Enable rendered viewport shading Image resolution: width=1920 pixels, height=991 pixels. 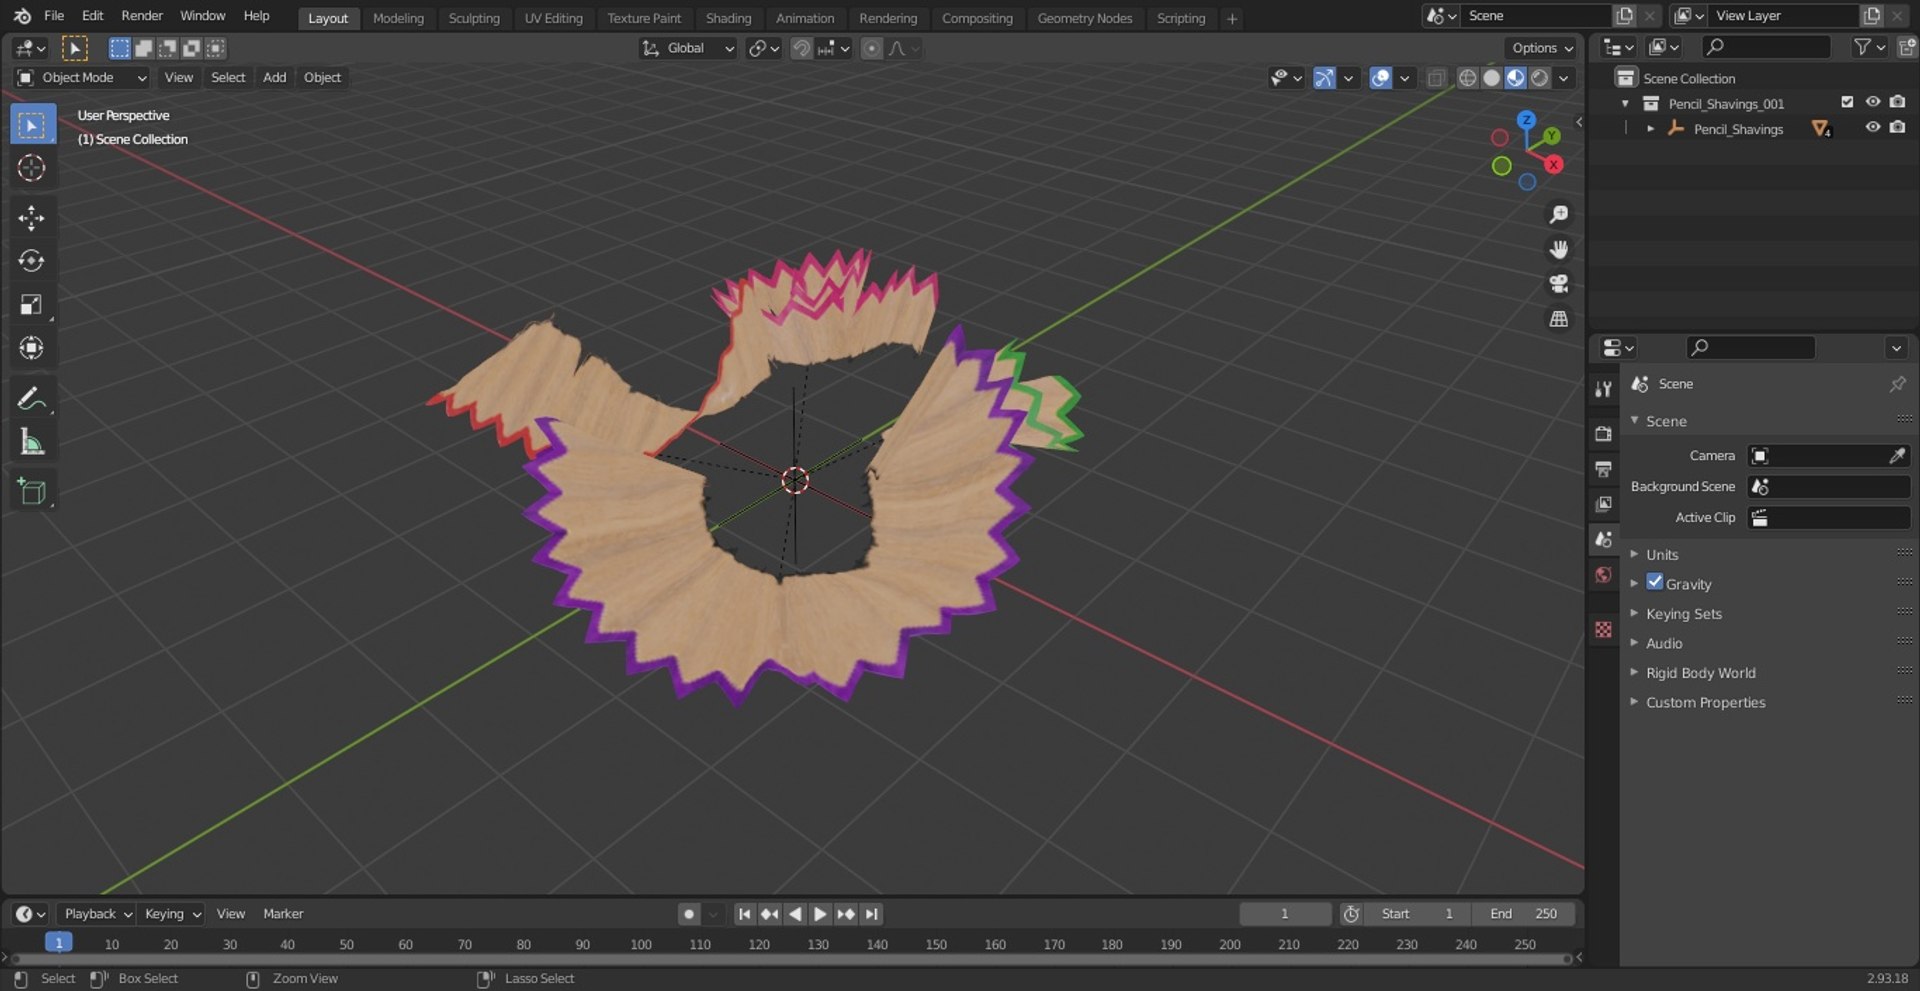(x=1540, y=78)
